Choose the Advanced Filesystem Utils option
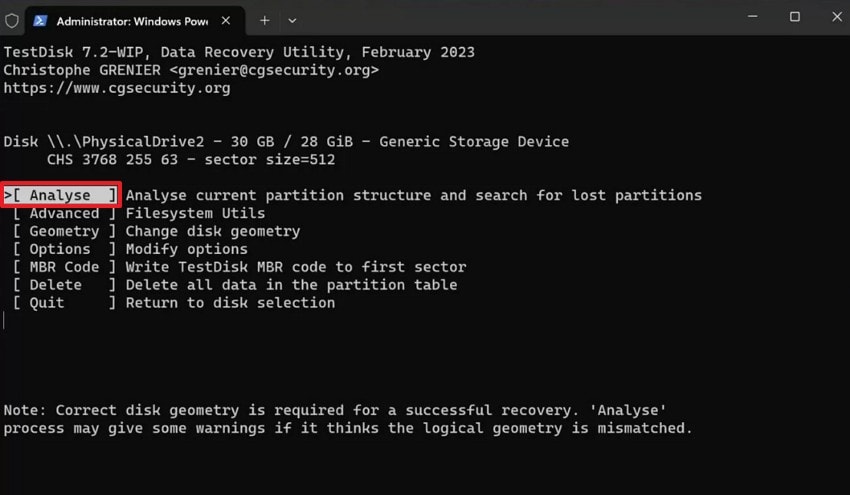 [x=64, y=213]
